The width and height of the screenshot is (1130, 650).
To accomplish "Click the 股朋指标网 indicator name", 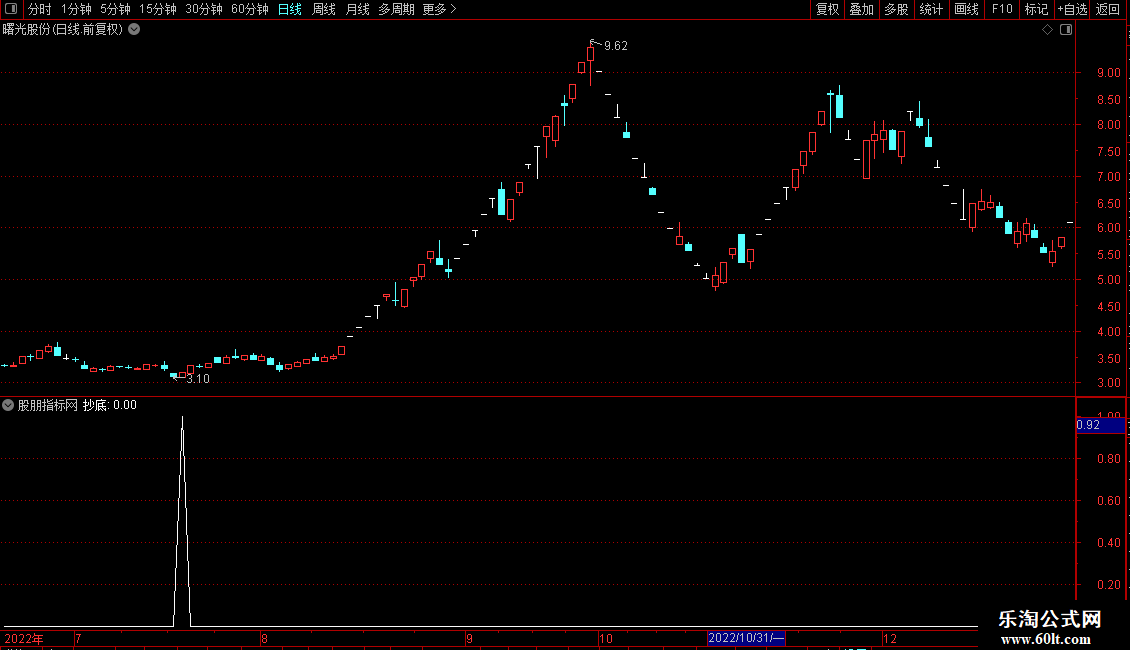I will [48, 405].
